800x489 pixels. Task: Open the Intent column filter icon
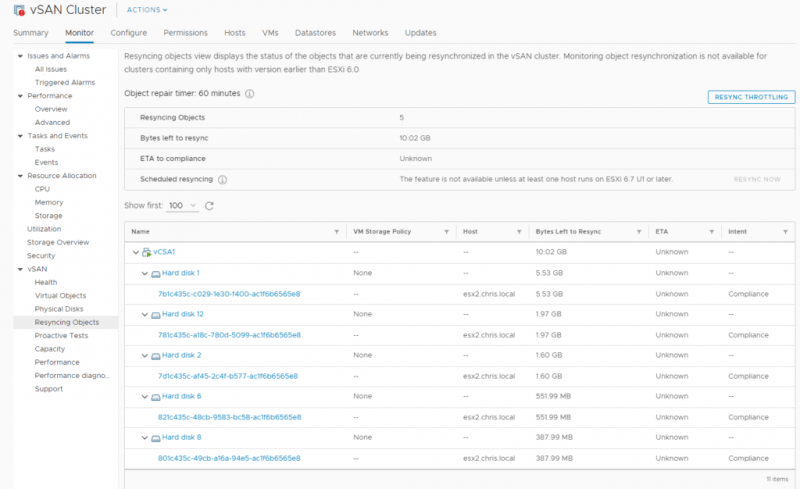(785, 232)
